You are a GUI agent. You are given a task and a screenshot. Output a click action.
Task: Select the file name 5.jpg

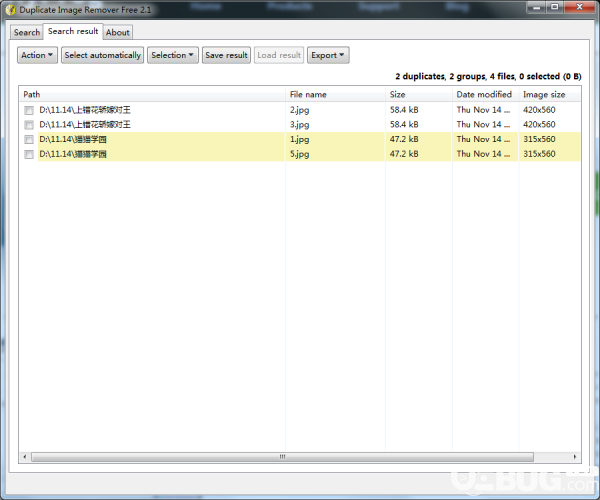[300, 154]
